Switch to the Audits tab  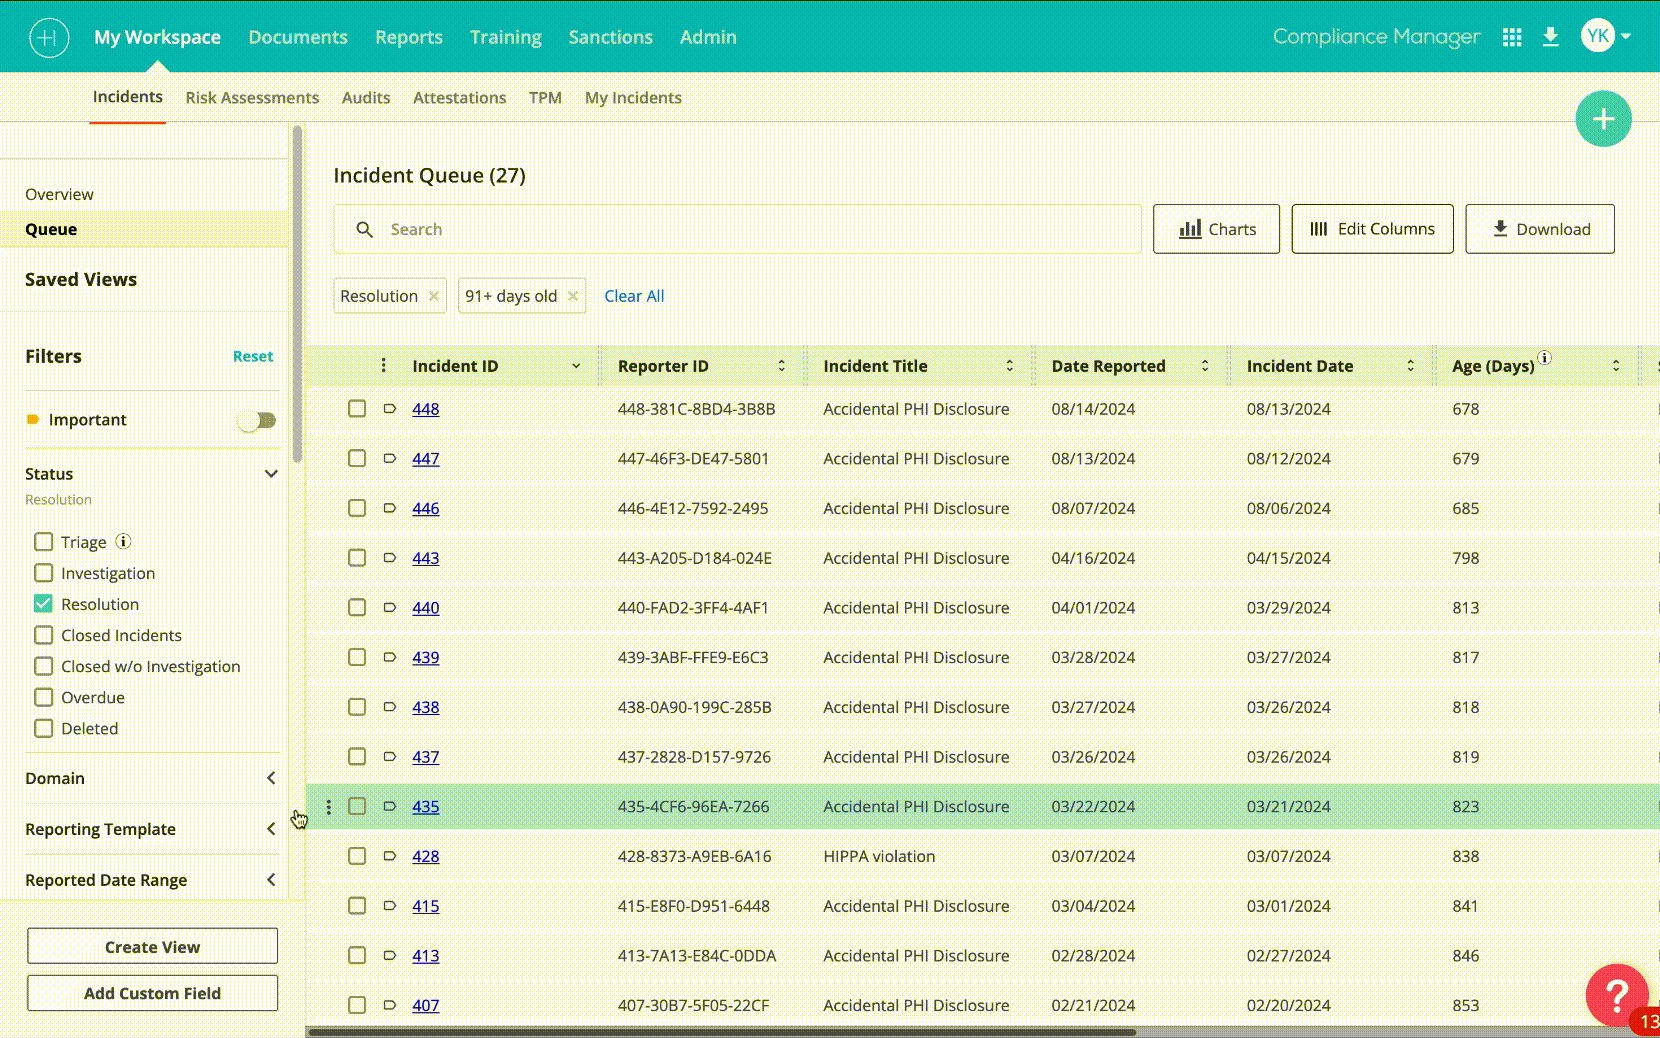366,98
